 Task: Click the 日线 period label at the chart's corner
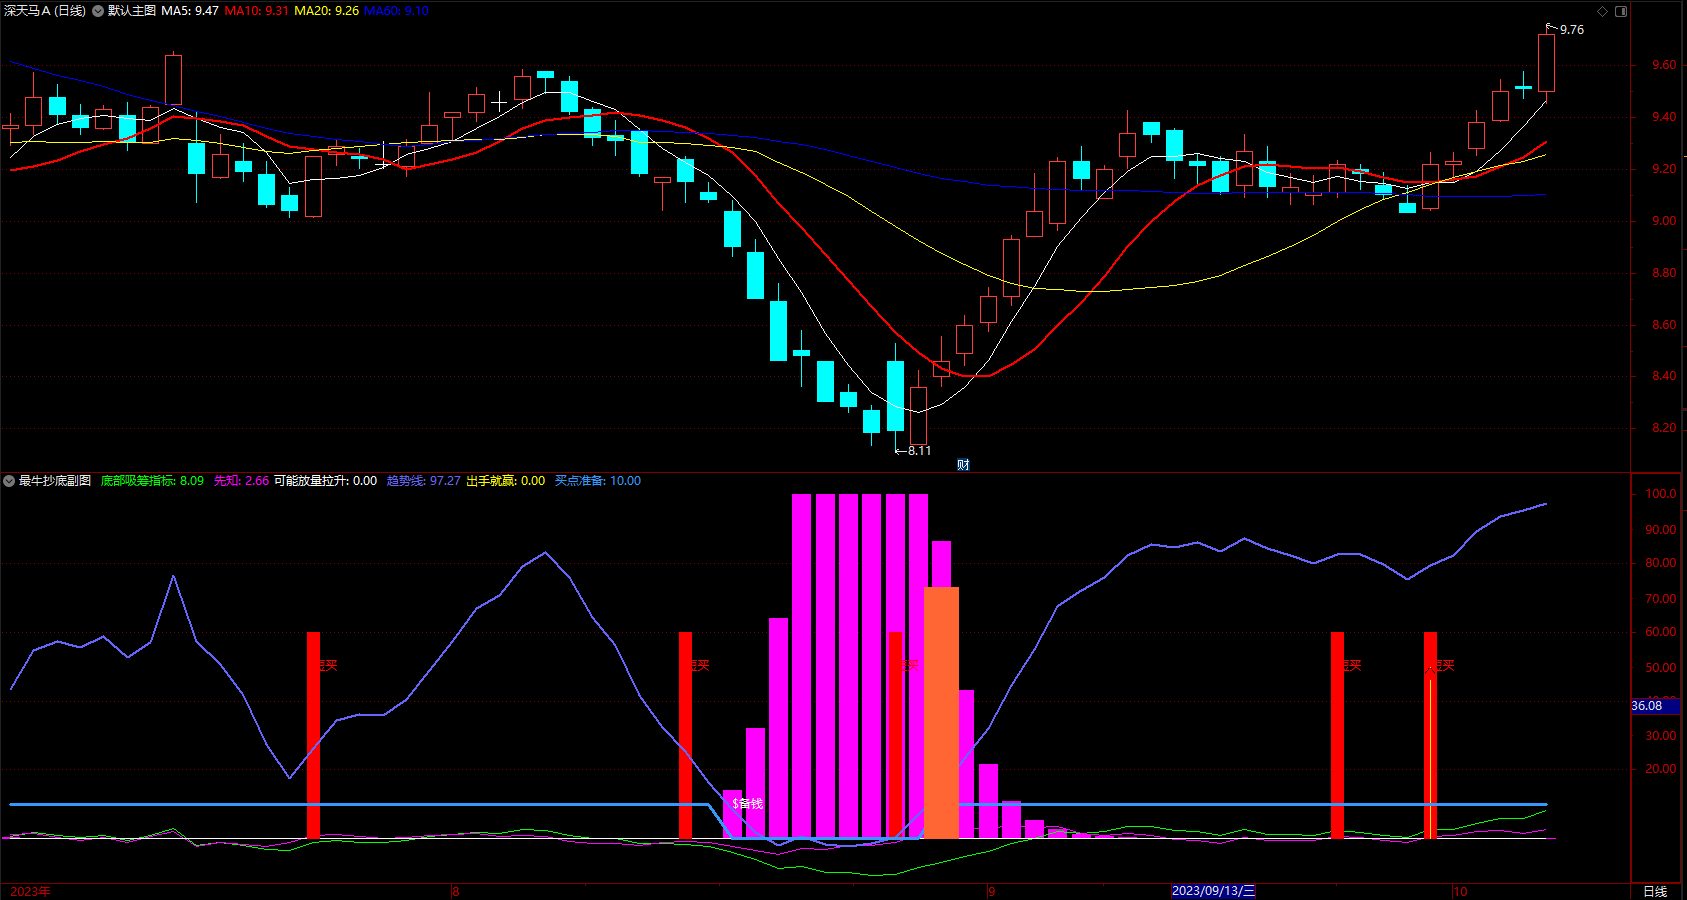pos(1656,891)
